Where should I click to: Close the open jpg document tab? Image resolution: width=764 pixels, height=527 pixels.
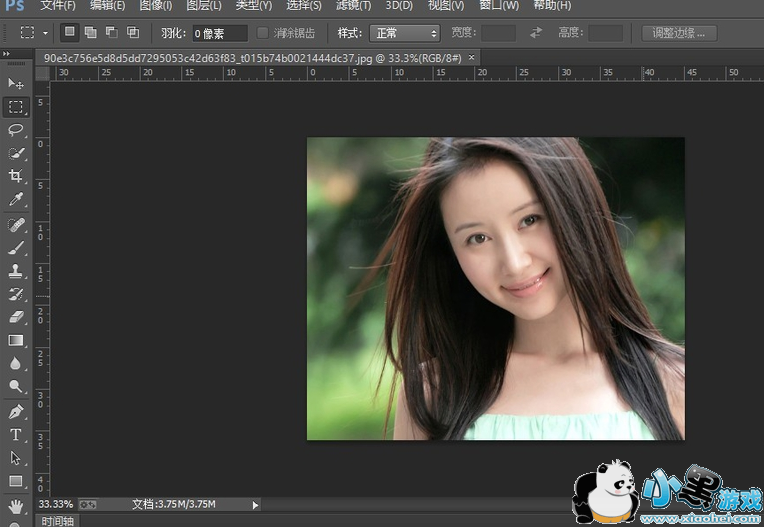click(472, 58)
